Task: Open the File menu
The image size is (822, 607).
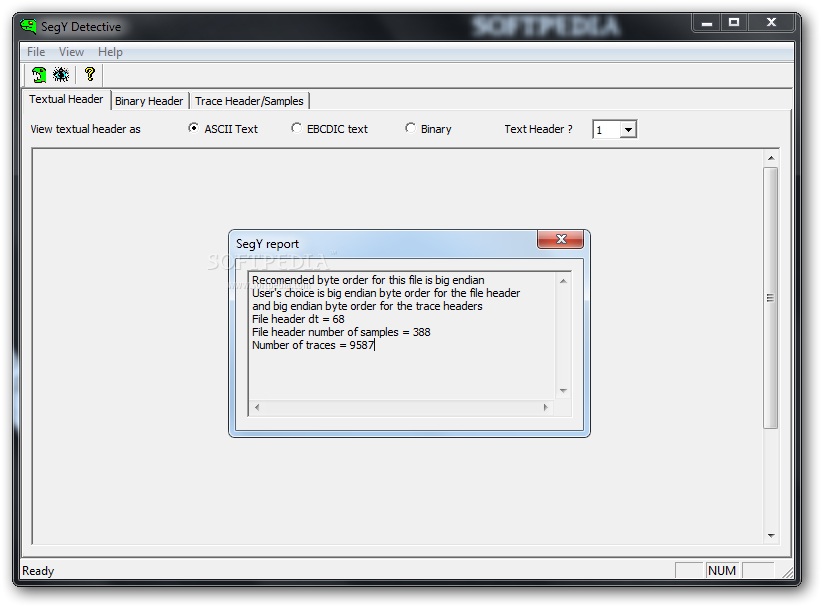Action: click(36, 52)
